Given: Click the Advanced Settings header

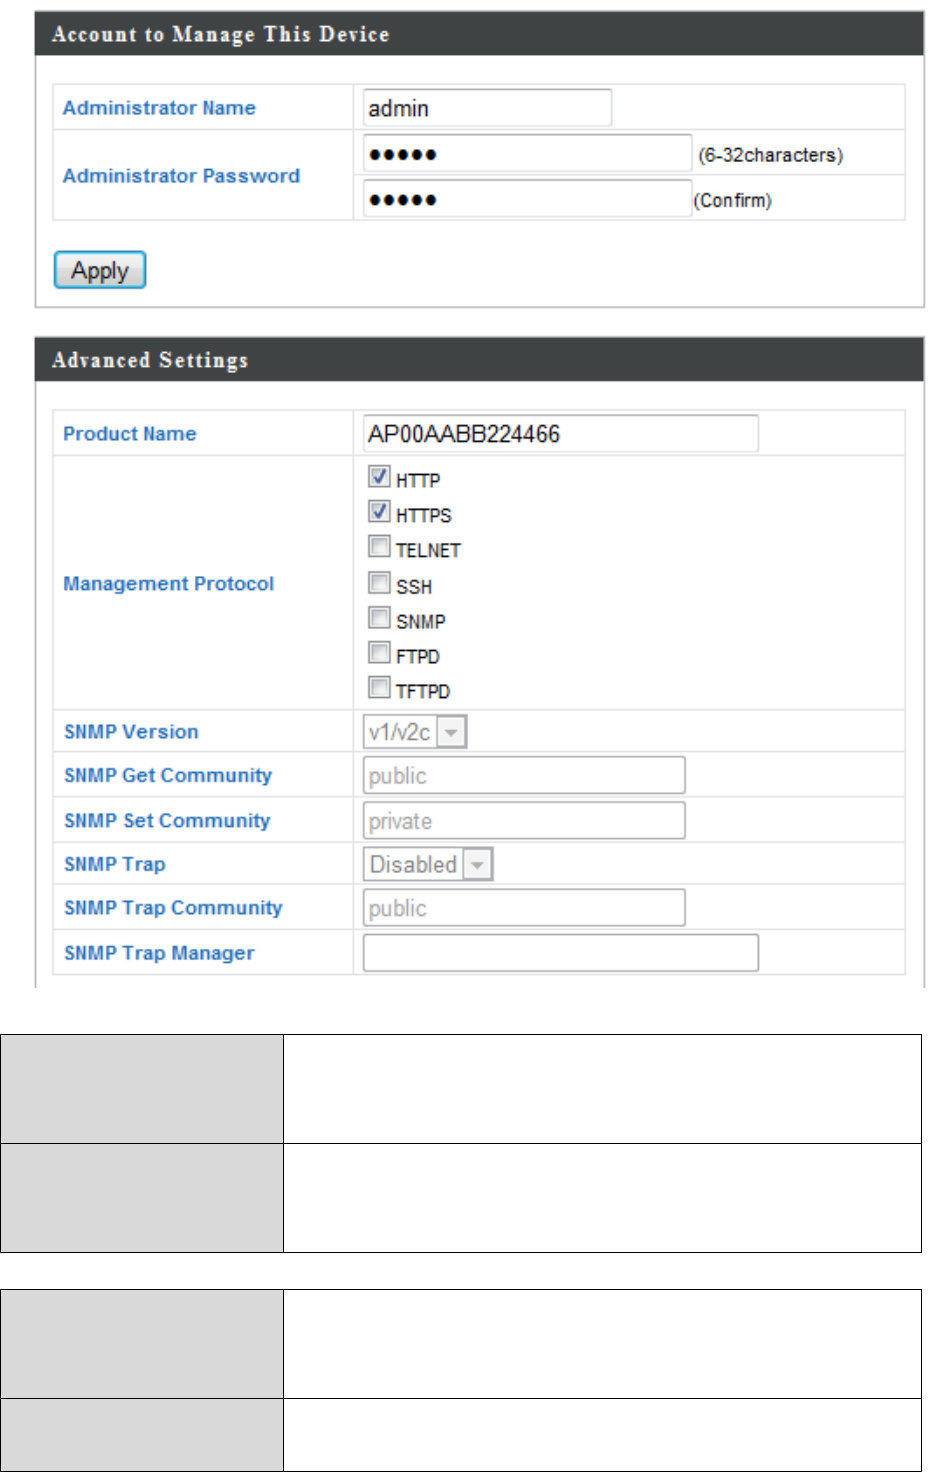Looking at the screenshot, I should click(x=150, y=360).
